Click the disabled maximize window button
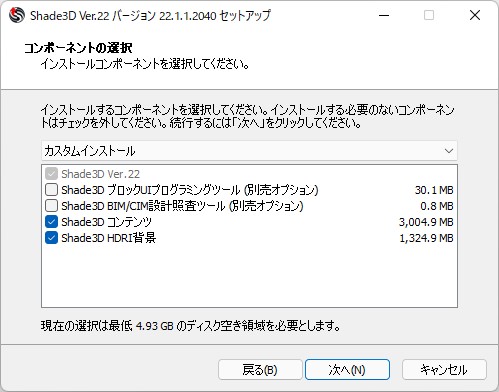The height and width of the screenshot is (392, 499). pyautogui.click(x=429, y=15)
